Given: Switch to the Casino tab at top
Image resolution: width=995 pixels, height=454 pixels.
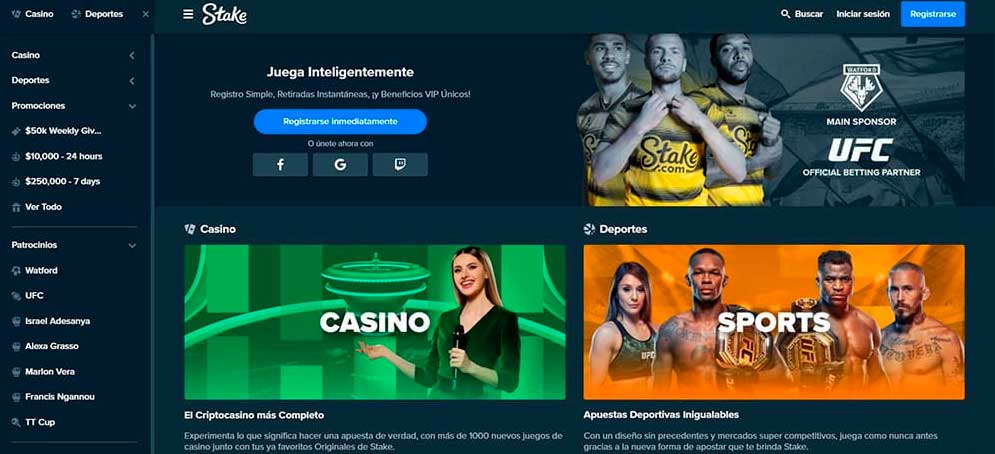Looking at the screenshot, I should pyautogui.click(x=33, y=14).
